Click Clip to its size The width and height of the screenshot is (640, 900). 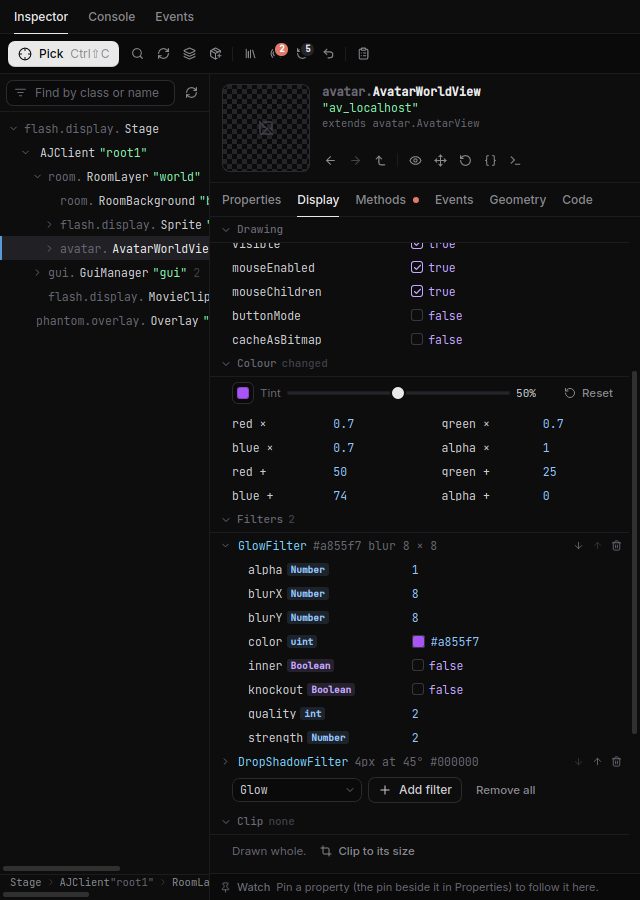(x=367, y=851)
